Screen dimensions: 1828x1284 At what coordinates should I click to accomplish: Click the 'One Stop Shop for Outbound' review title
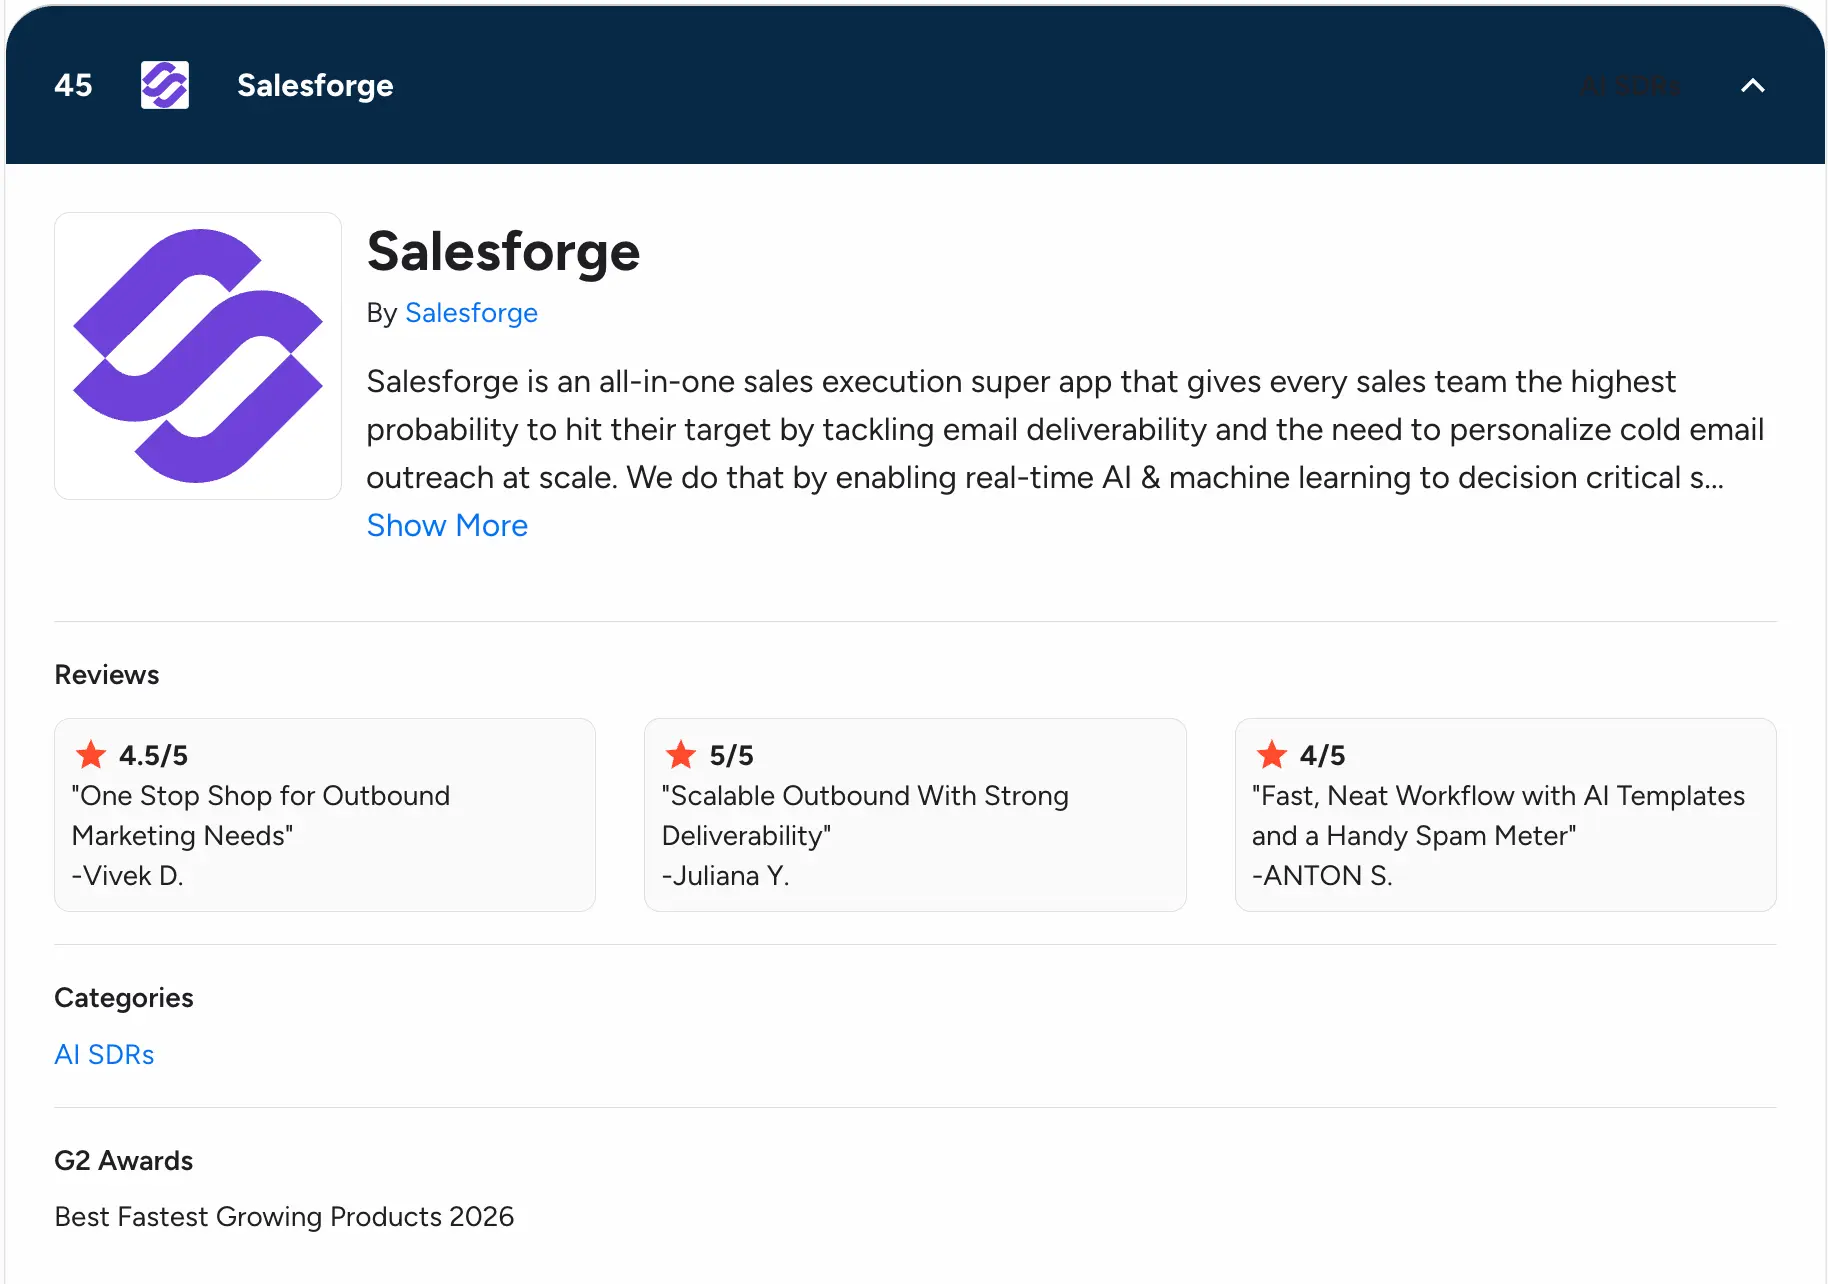(261, 816)
